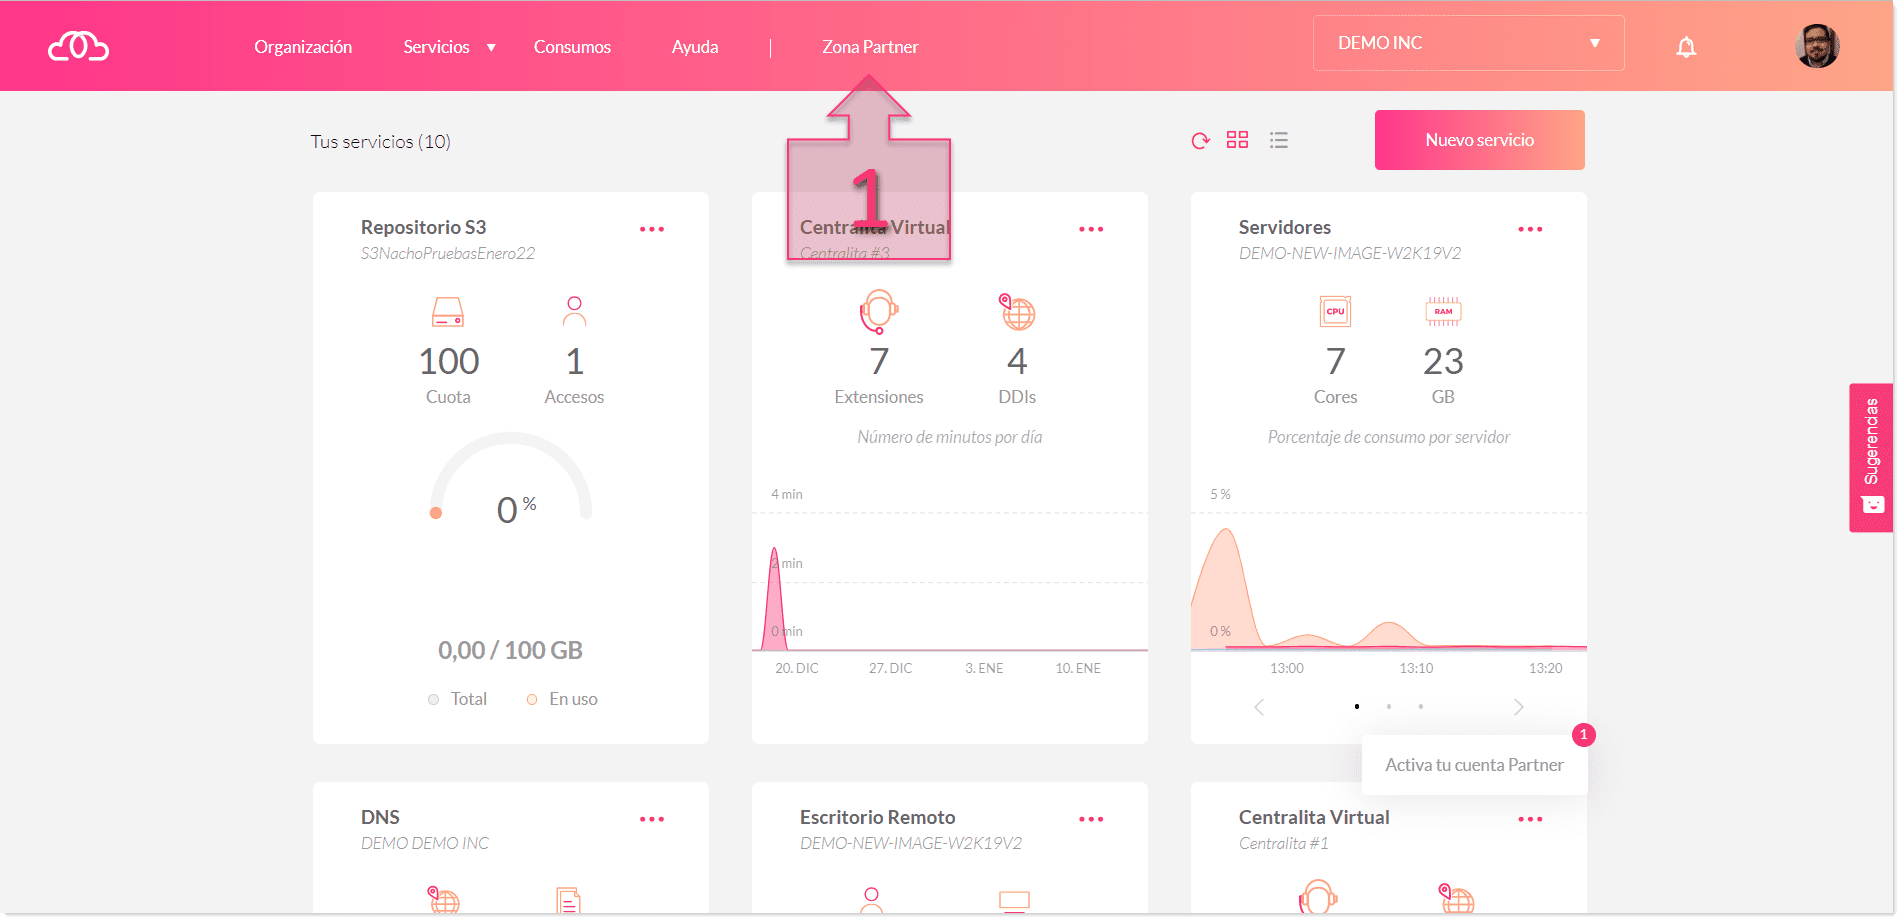Open the Servidores card title
Screen dimensions: 1901x921
[1285, 227]
